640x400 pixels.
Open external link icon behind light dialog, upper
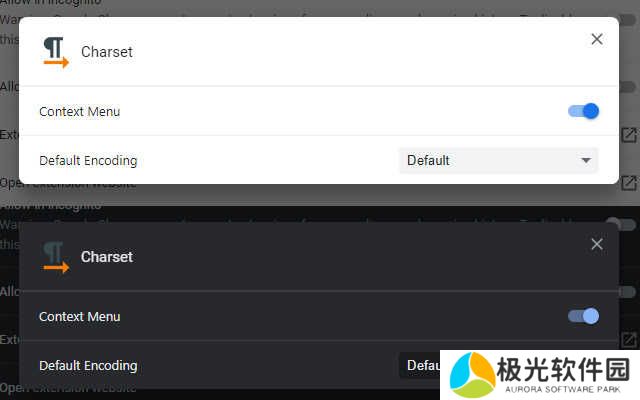point(629,135)
